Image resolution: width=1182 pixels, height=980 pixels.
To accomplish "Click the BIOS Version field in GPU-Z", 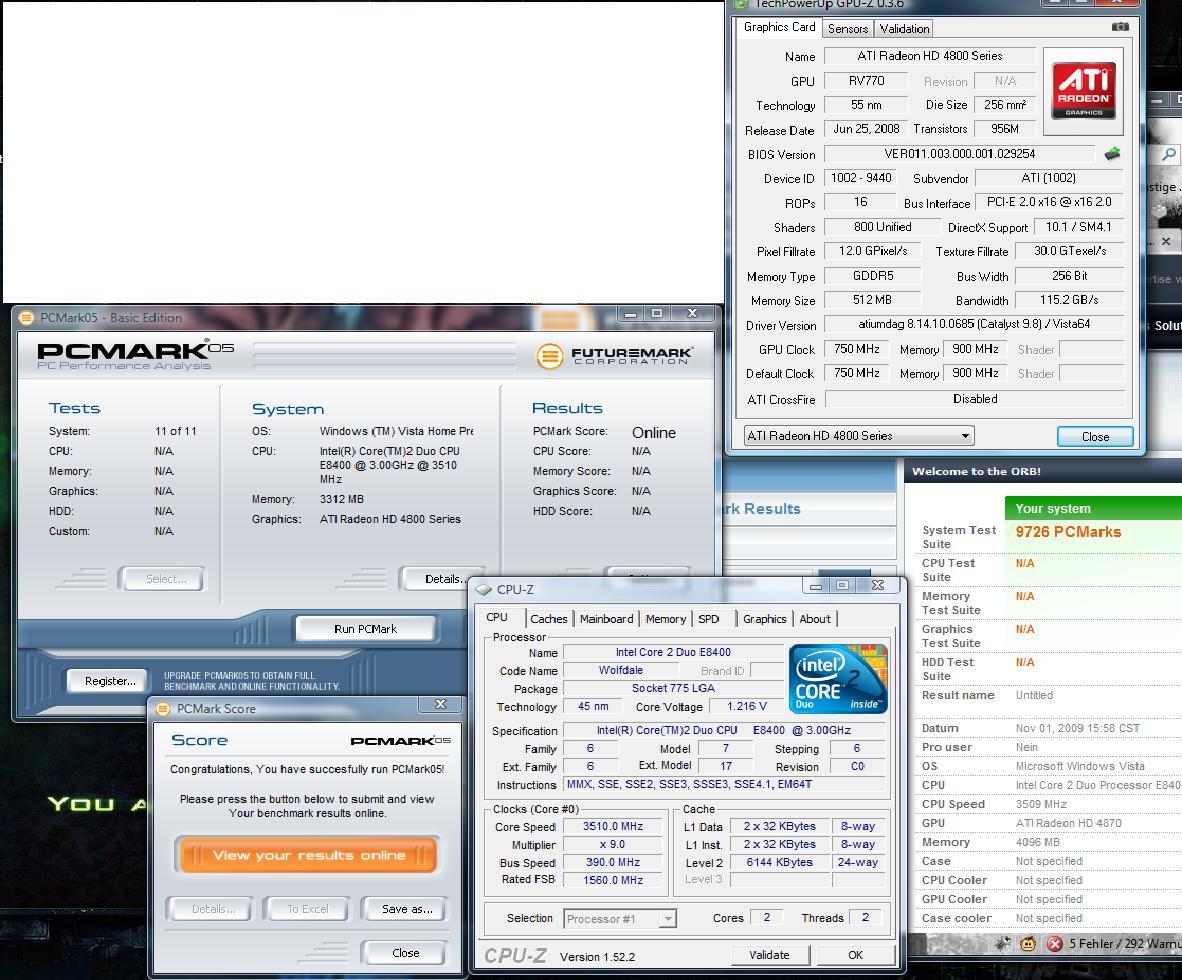I will tap(959, 154).
